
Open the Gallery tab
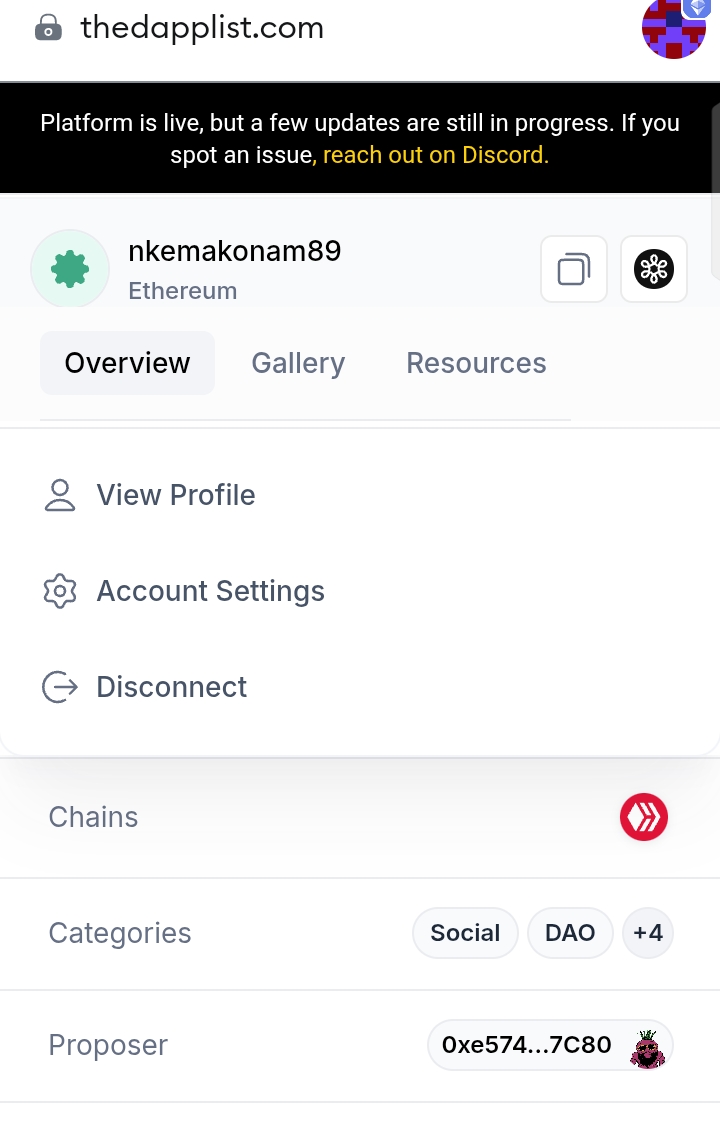[298, 363]
